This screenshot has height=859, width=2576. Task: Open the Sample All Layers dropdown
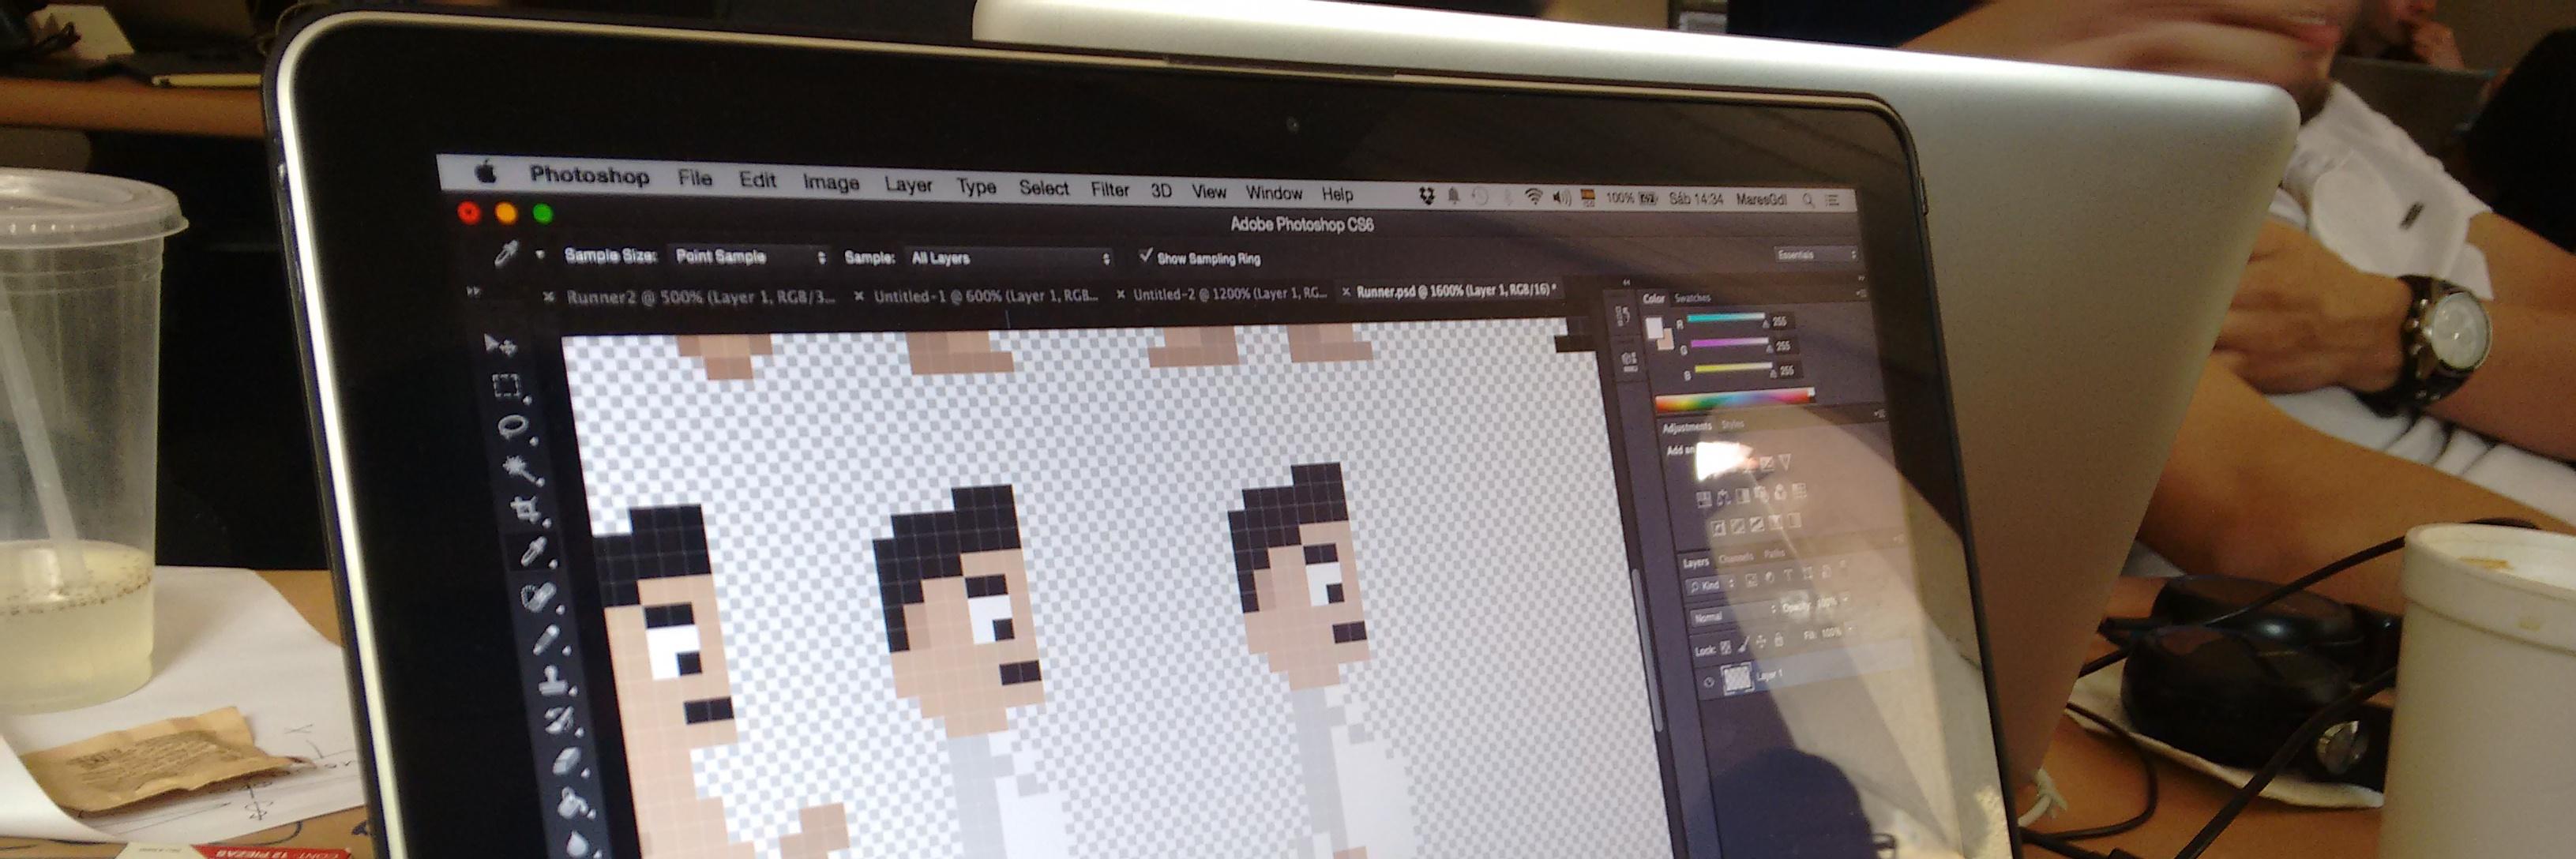coord(1008,258)
